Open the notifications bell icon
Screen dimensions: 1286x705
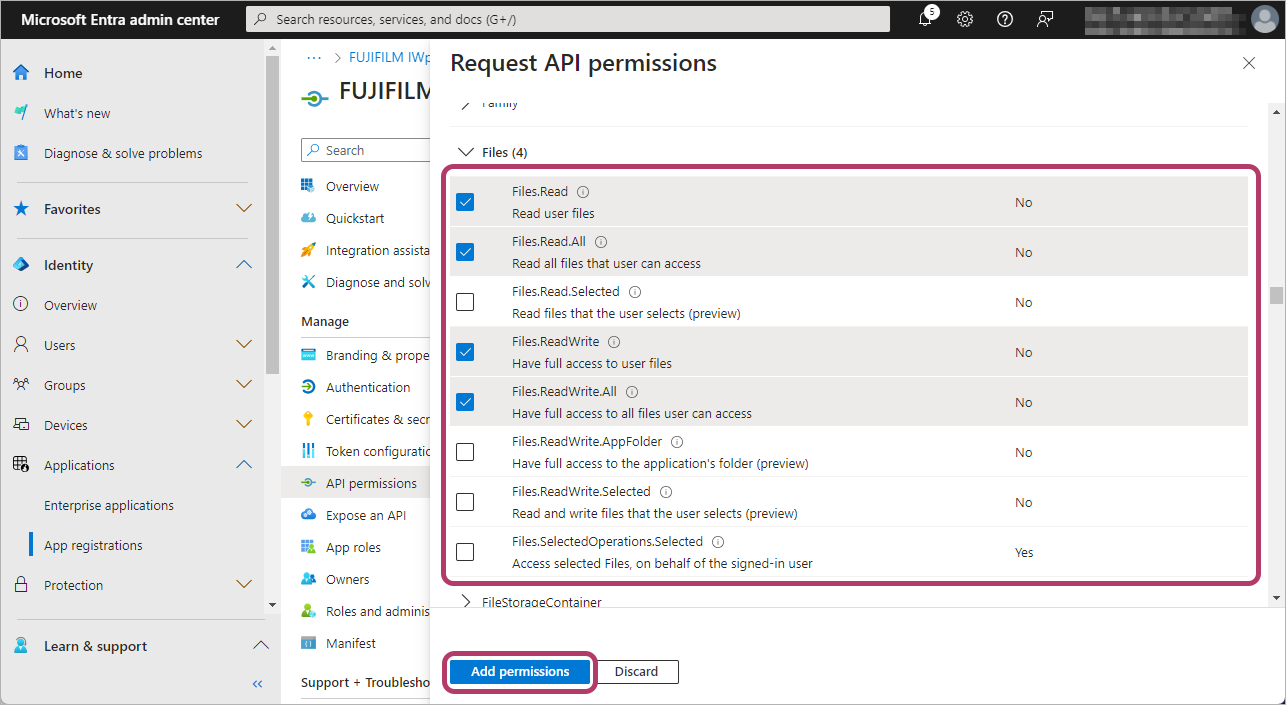pos(927,19)
